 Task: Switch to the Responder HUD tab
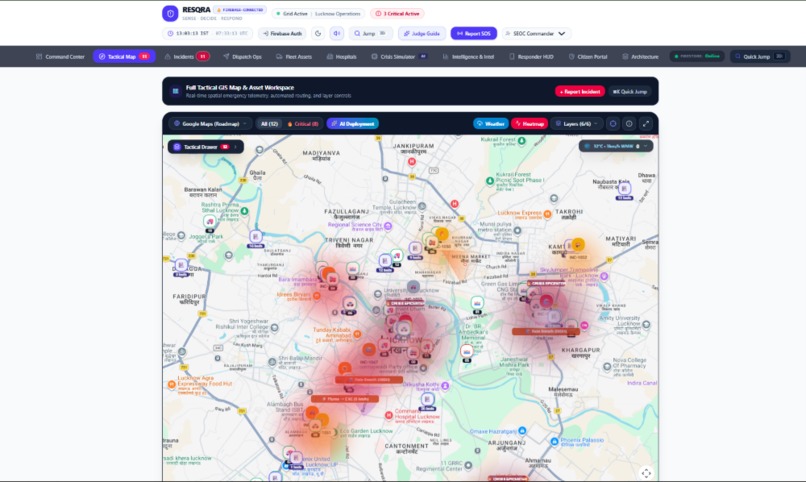(x=531, y=57)
